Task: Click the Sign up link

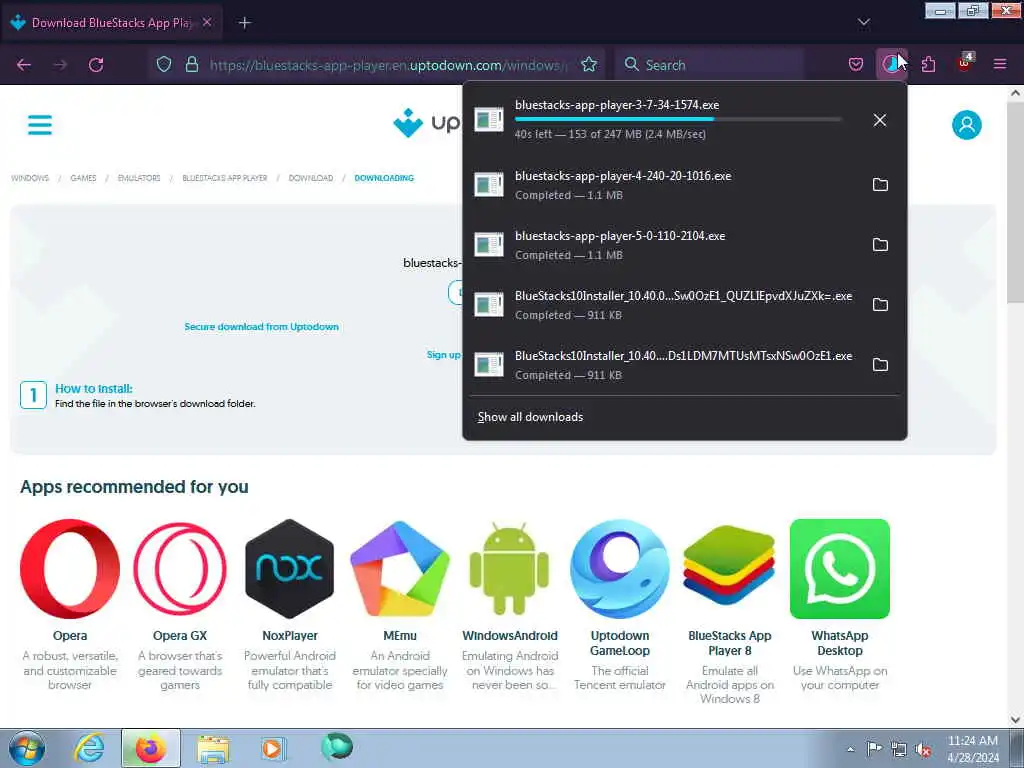Action: pyautogui.click(x=443, y=355)
